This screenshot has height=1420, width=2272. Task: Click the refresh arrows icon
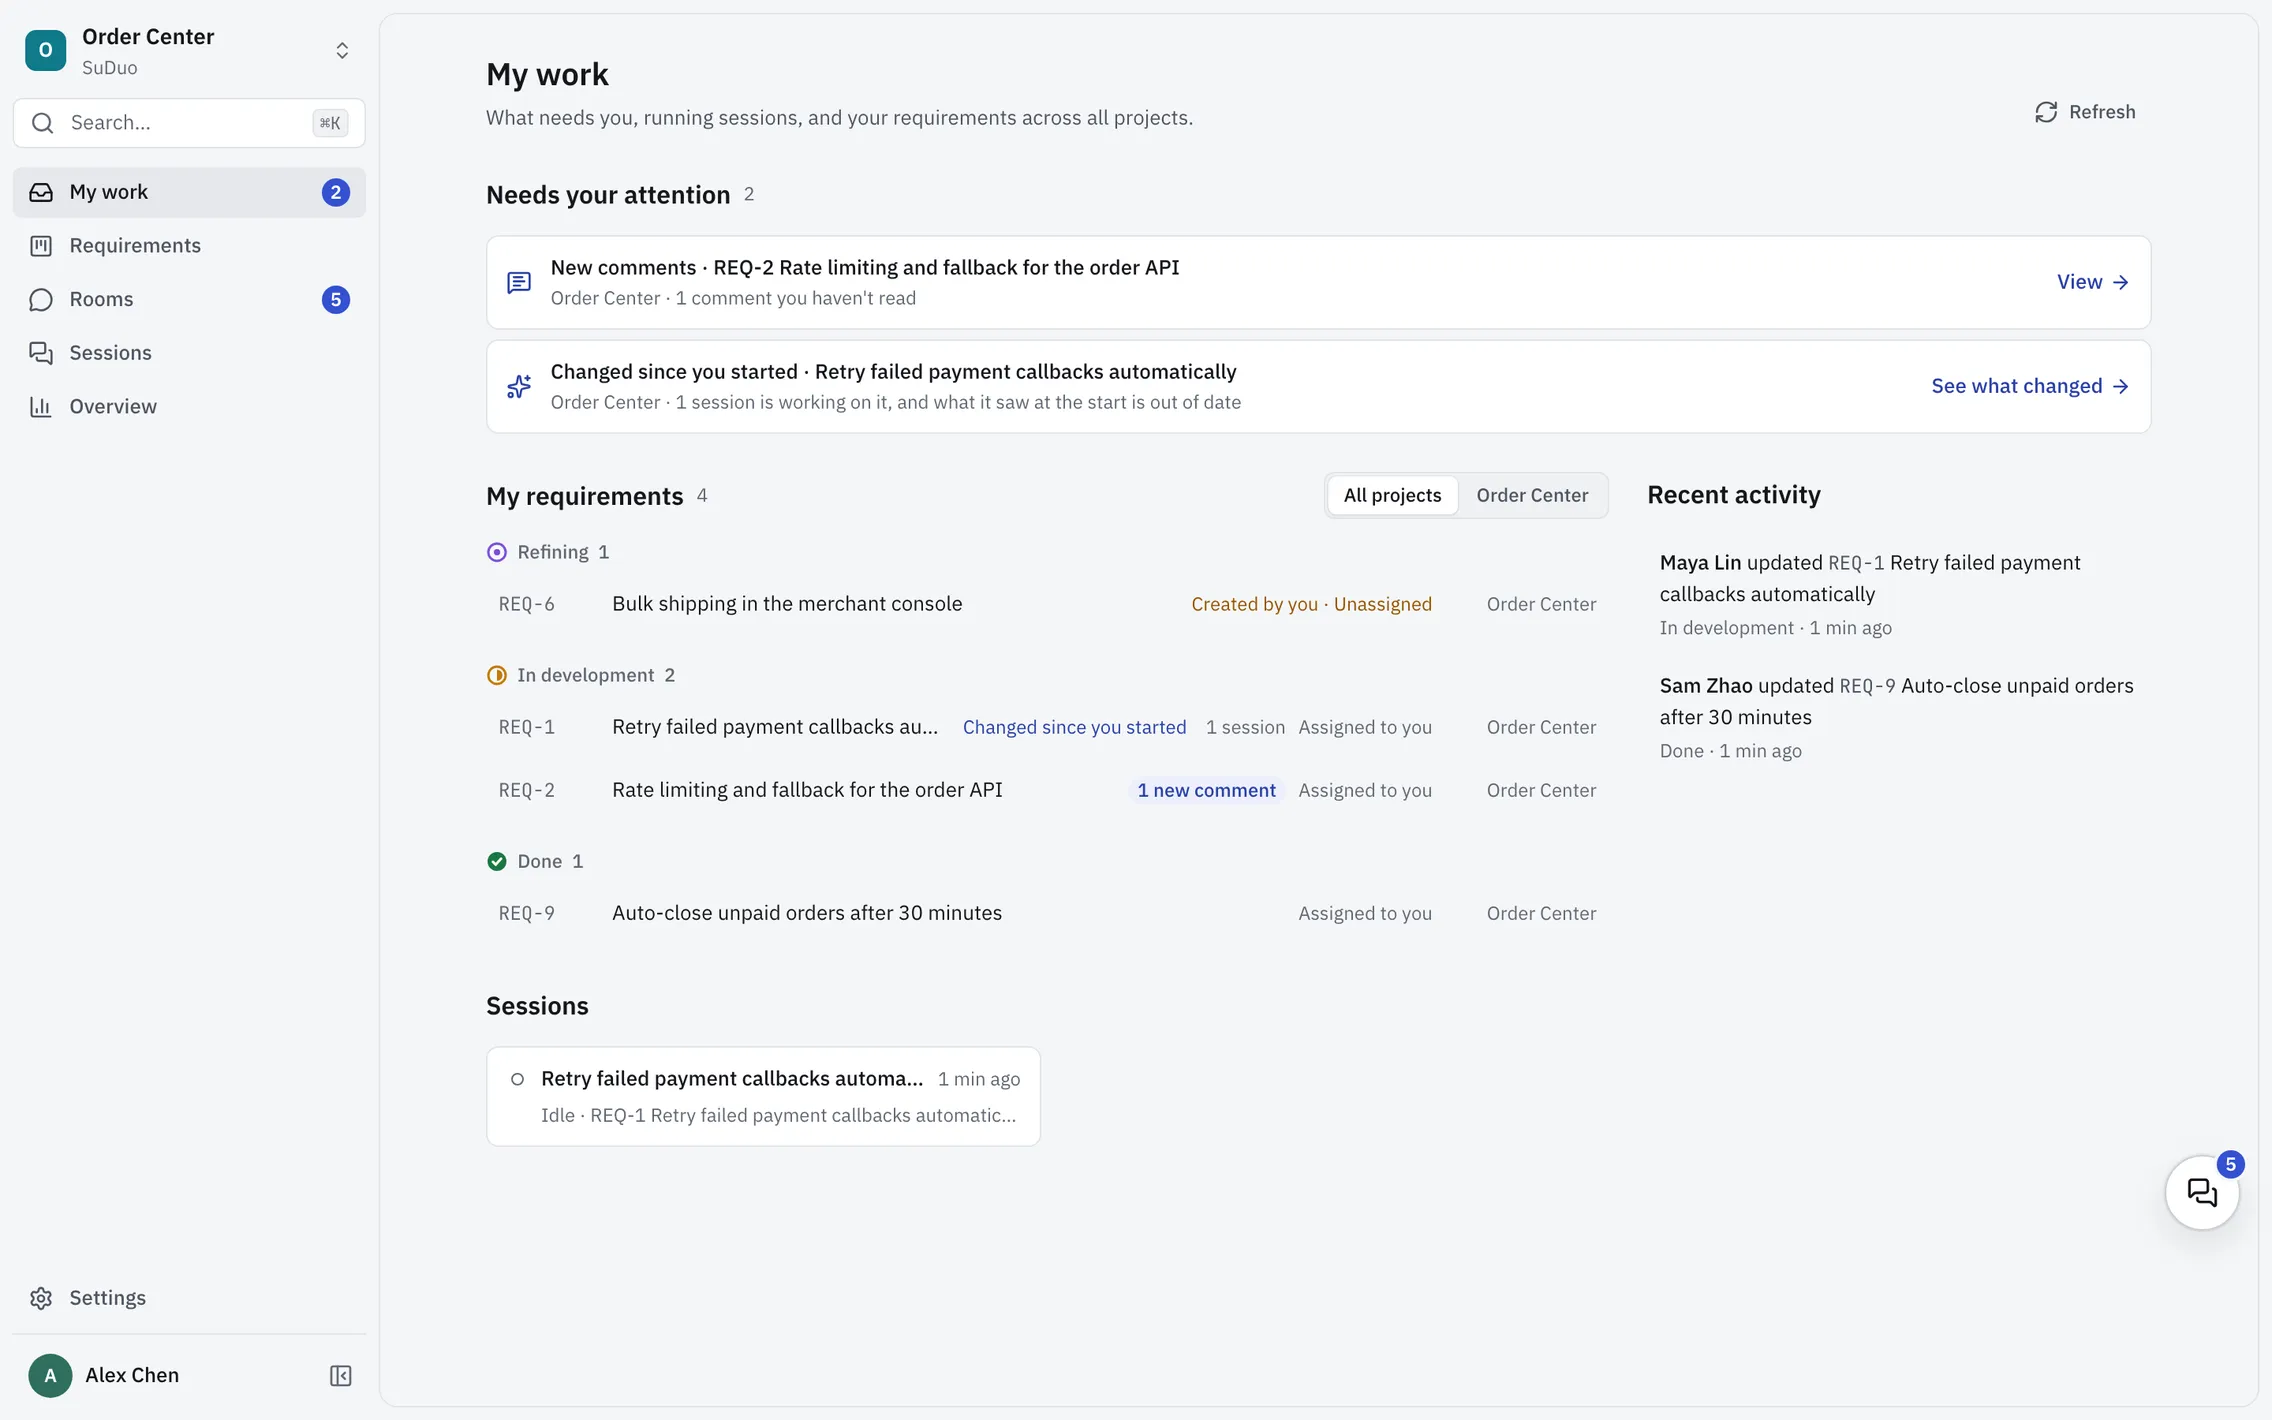click(2046, 112)
